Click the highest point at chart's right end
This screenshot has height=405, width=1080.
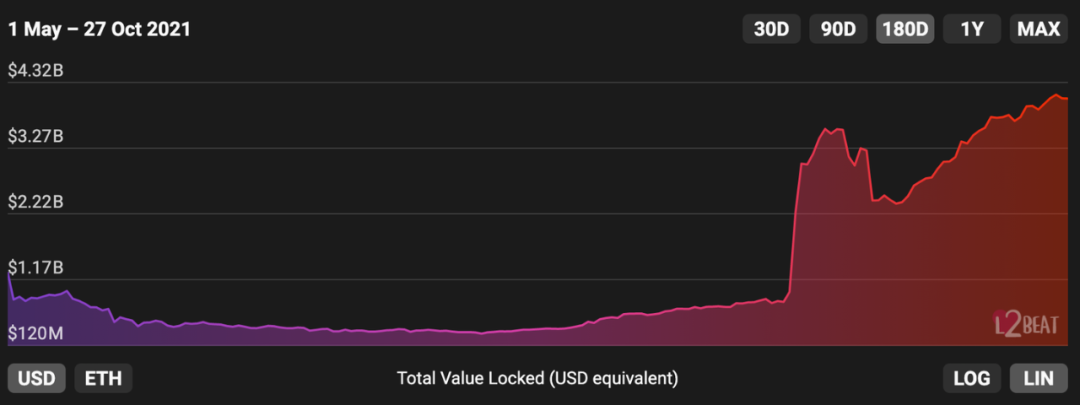click(x=1055, y=94)
